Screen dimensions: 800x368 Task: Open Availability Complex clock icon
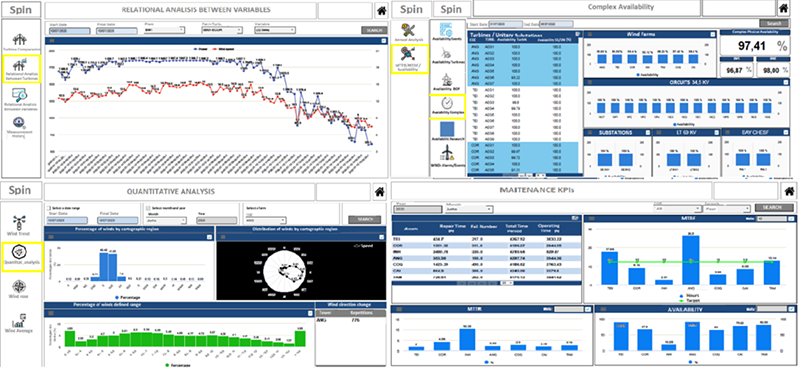point(447,104)
